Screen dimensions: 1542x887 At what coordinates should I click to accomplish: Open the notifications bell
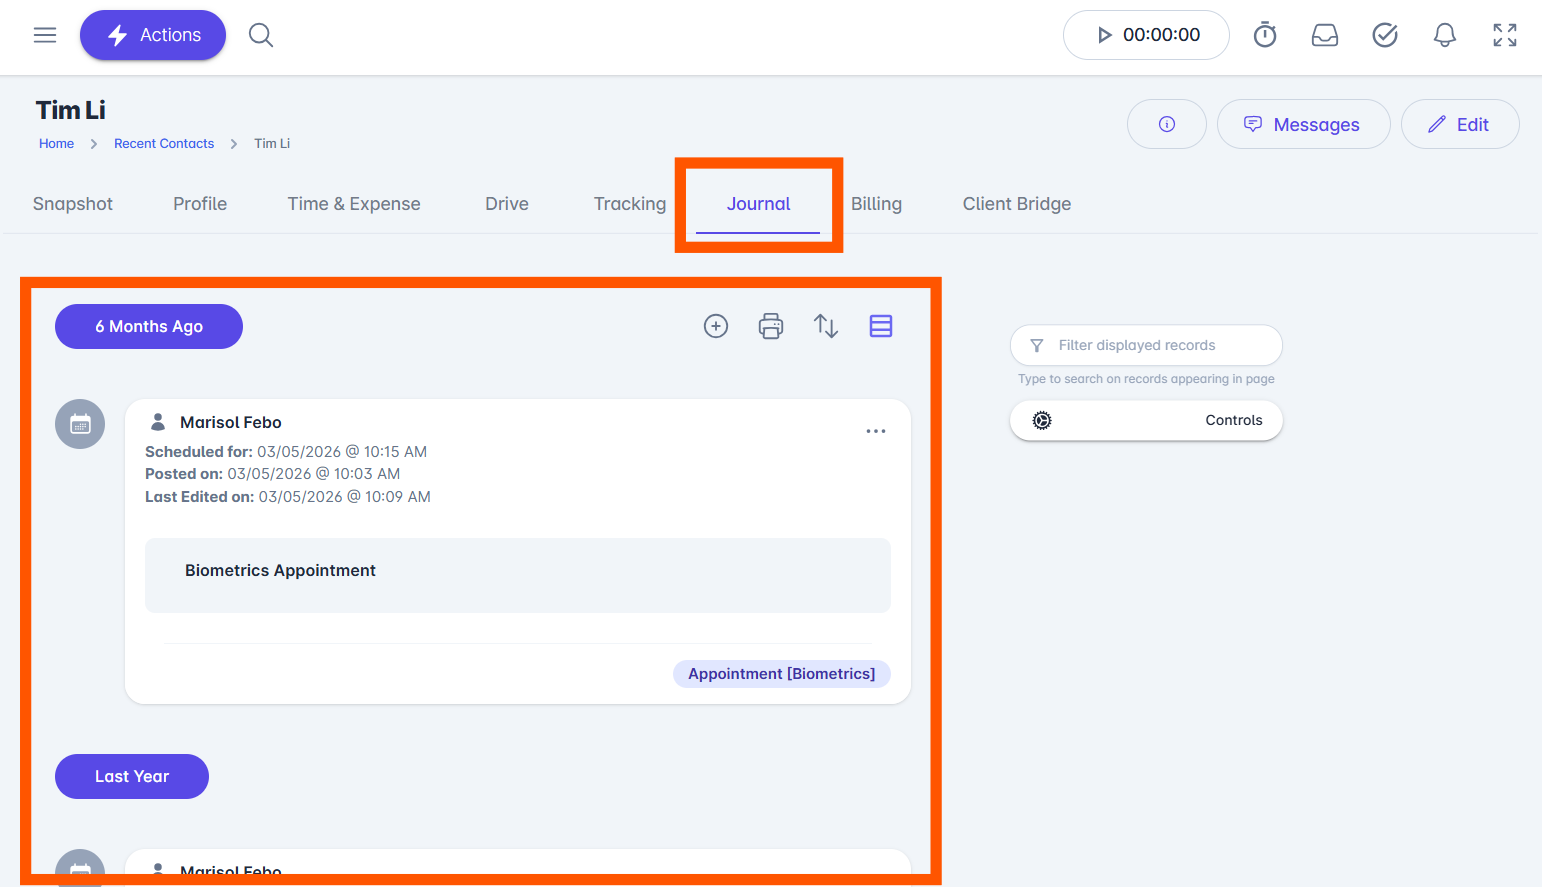pos(1445,35)
